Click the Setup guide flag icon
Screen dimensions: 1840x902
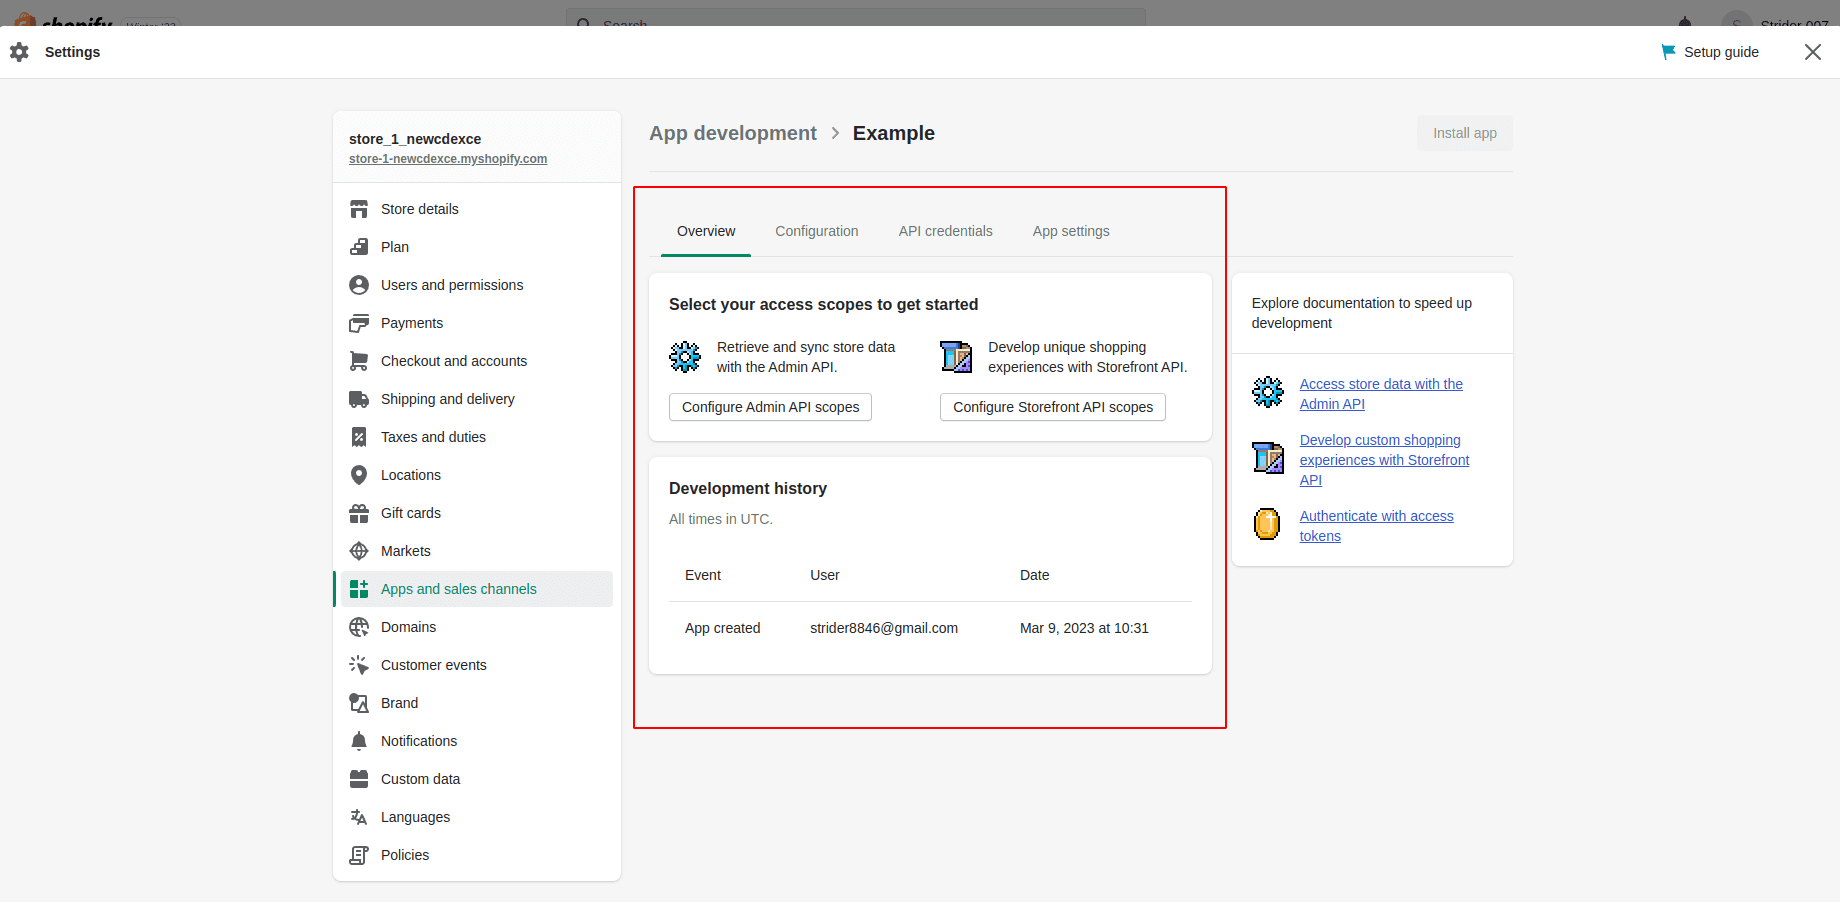pos(1668,52)
